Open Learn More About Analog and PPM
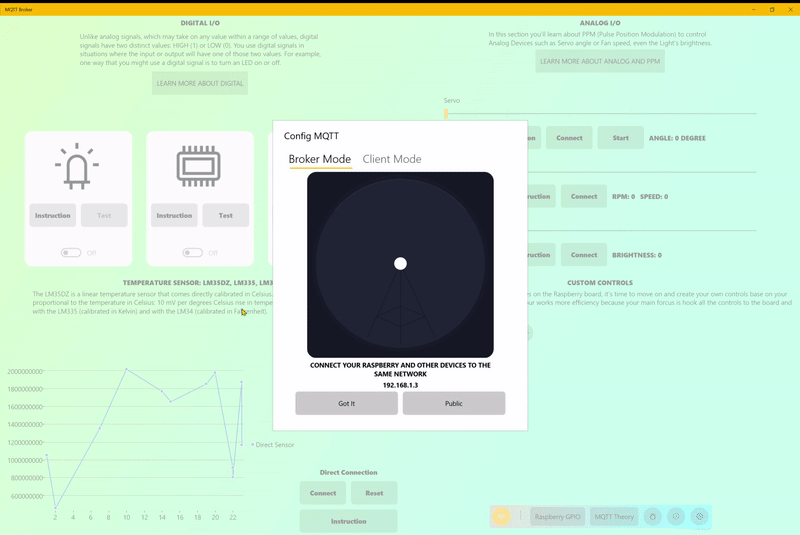The height and width of the screenshot is (535, 800). point(600,61)
